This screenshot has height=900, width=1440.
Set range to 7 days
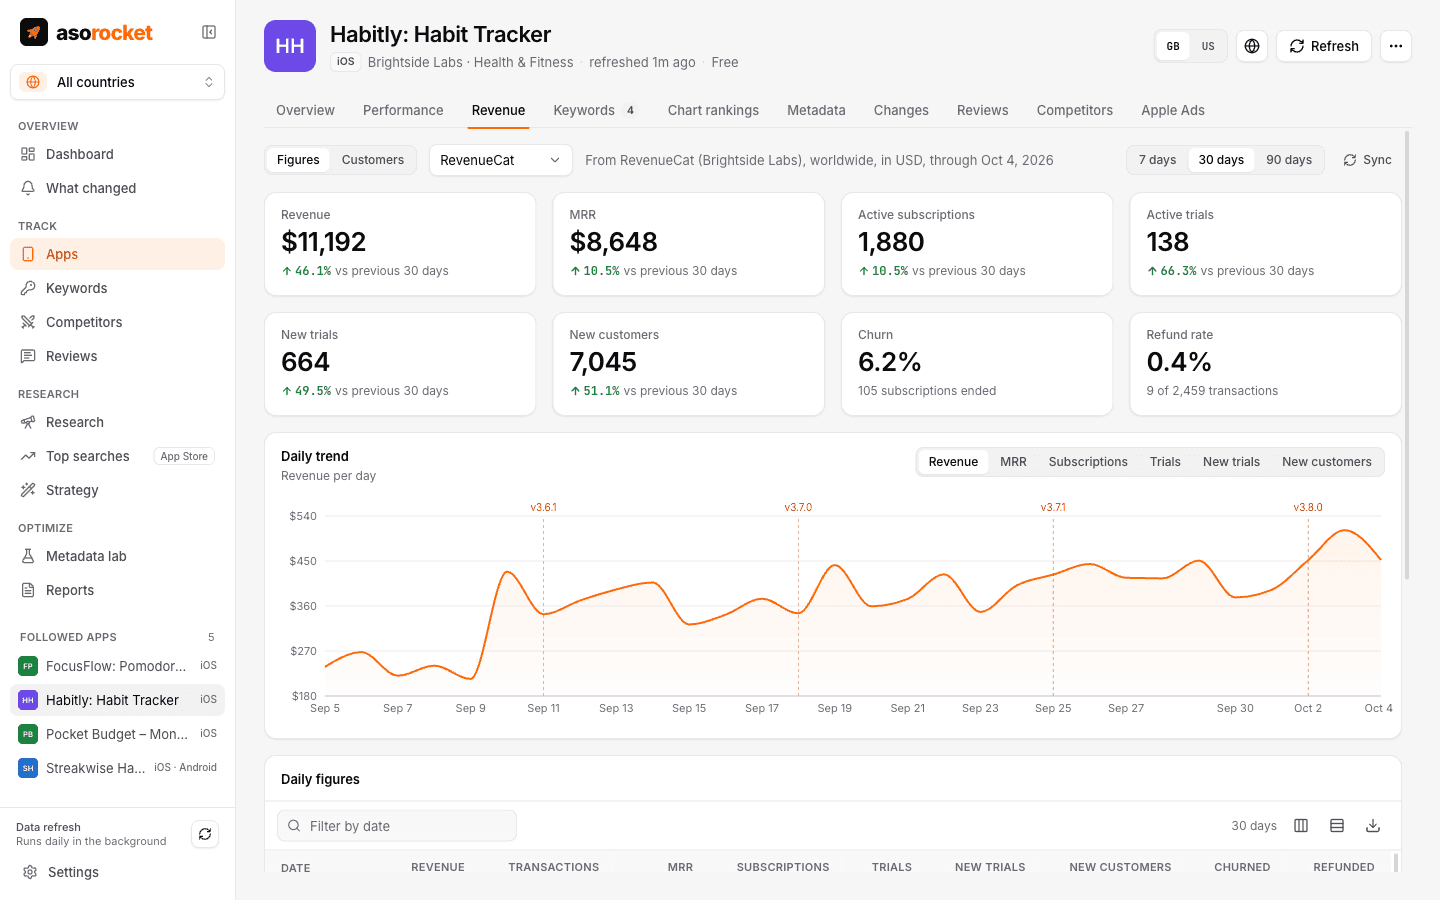click(x=1157, y=160)
